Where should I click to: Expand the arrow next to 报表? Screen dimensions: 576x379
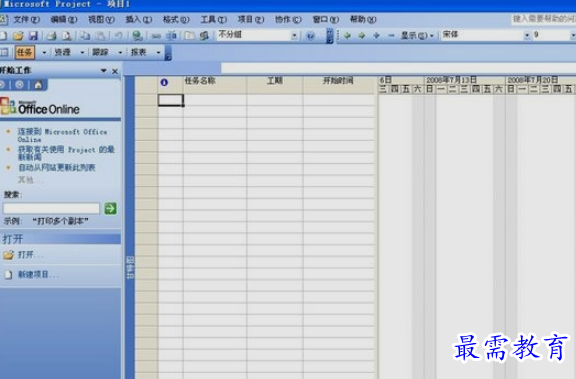[x=158, y=53]
